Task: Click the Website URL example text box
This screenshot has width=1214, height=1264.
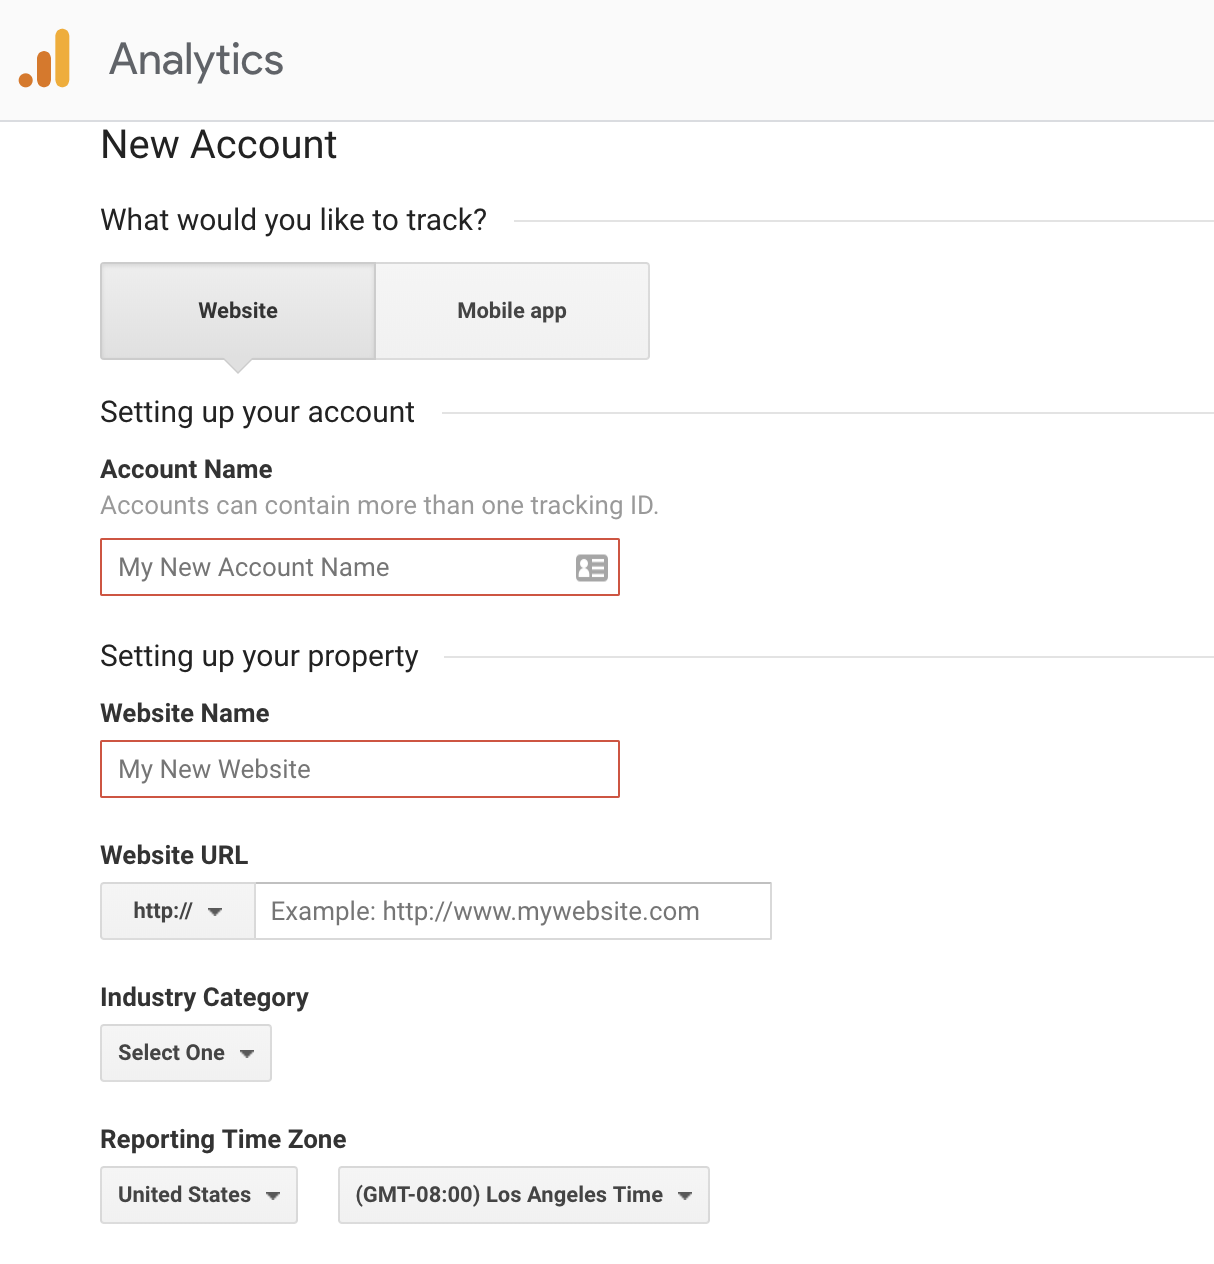Action: (512, 911)
